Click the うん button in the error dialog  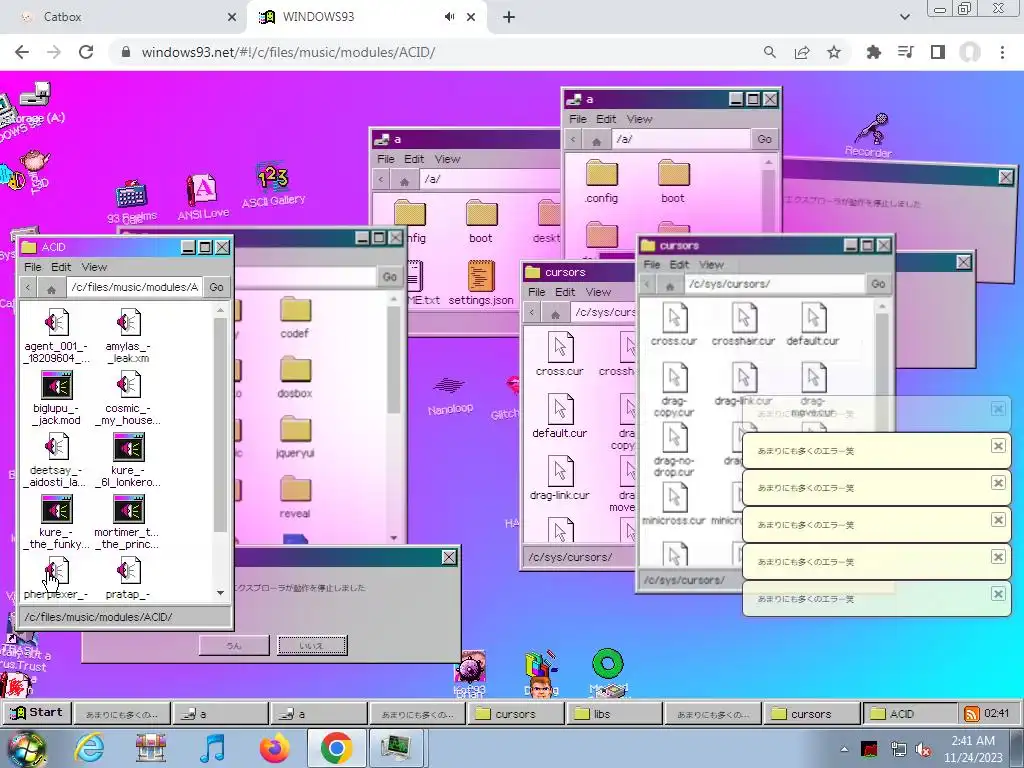234,645
